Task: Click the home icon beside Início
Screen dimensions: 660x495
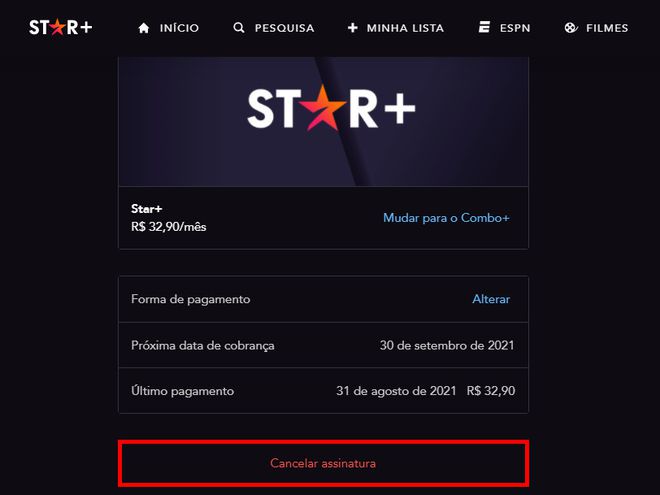Action: click(x=144, y=28)
